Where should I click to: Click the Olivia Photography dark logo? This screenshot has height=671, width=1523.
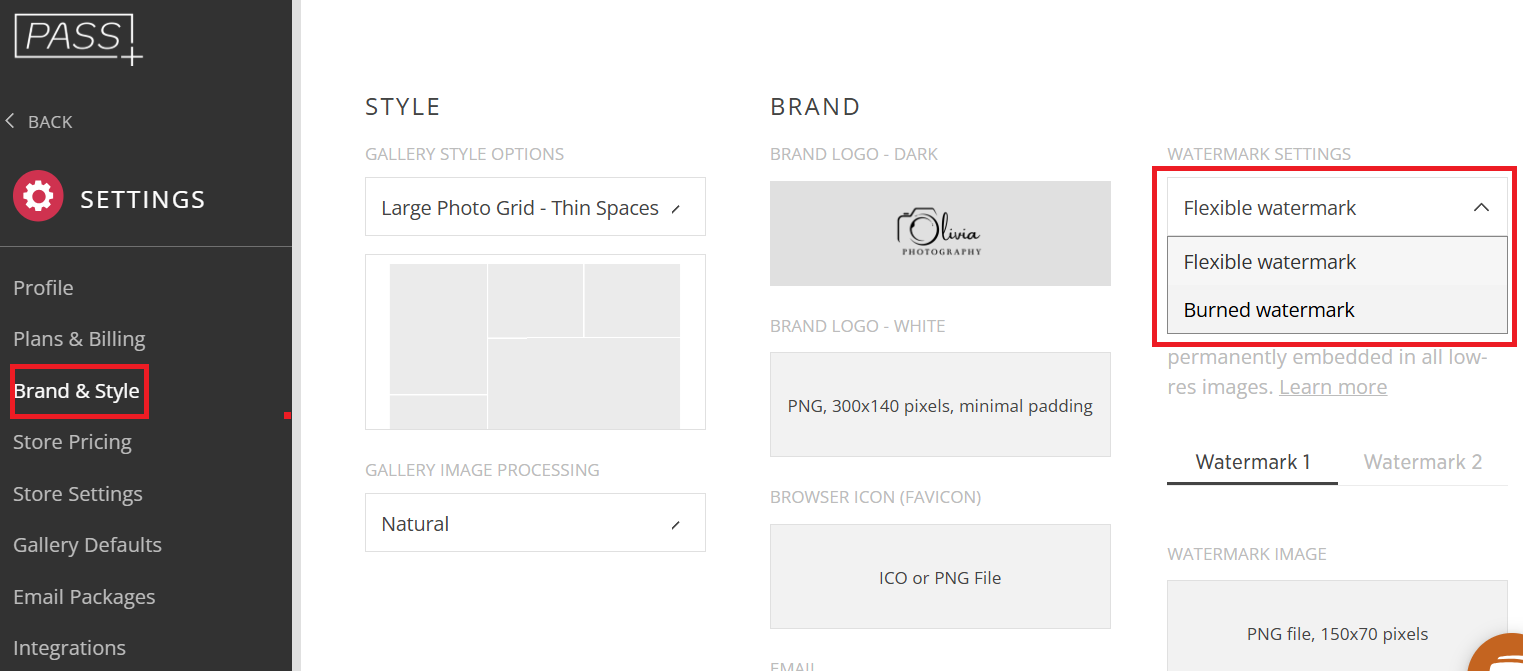click(940, 233)
